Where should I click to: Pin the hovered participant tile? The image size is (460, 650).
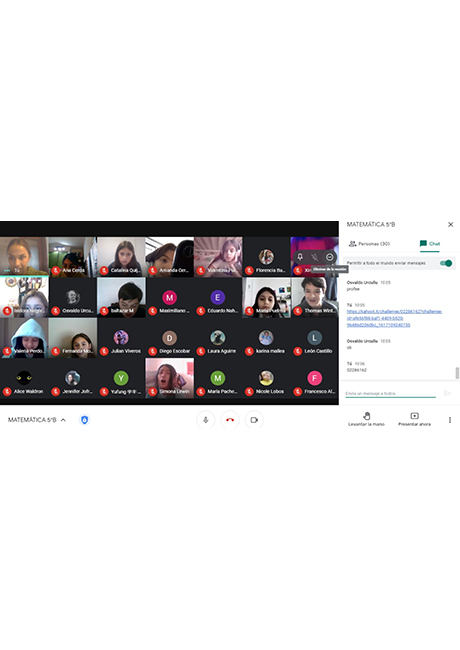(300, 257)
